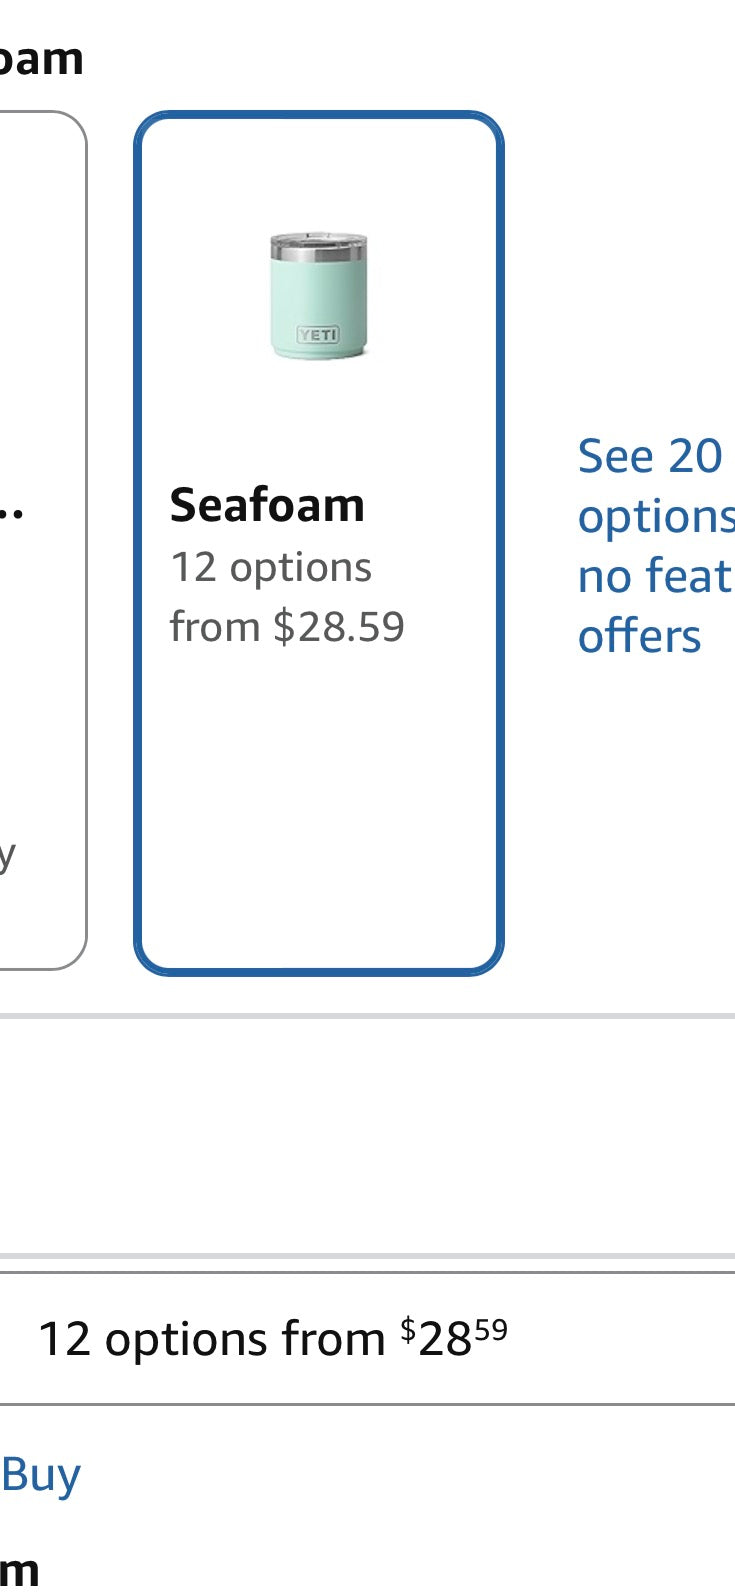Click the dollar sign before 28 in options row

coord(408,1331)
